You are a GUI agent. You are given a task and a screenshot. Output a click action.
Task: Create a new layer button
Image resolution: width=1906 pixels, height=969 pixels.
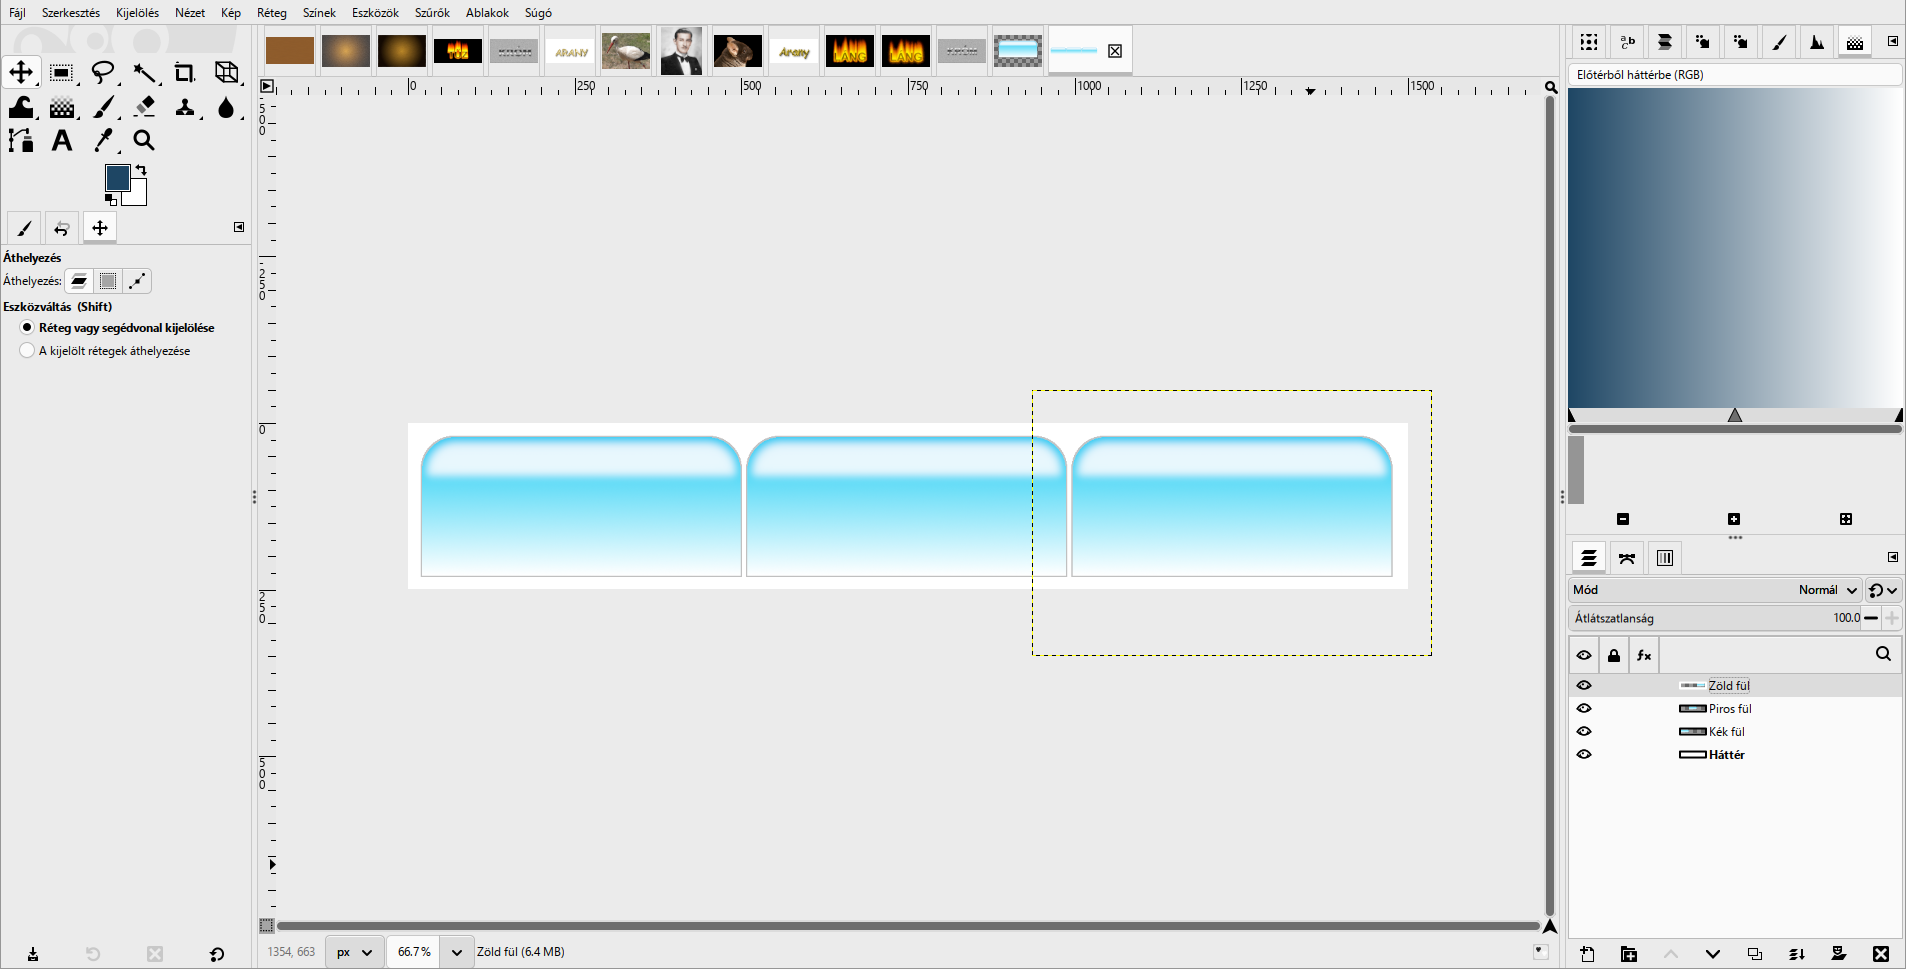[1587, 954]
